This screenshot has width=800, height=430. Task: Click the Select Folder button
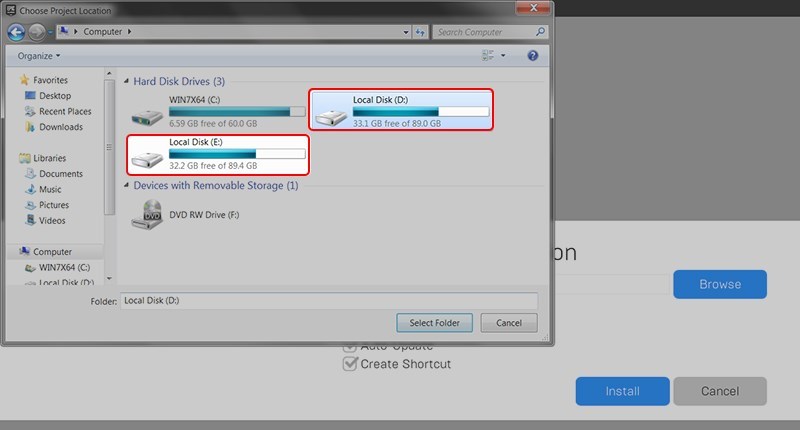coord(435,323)
